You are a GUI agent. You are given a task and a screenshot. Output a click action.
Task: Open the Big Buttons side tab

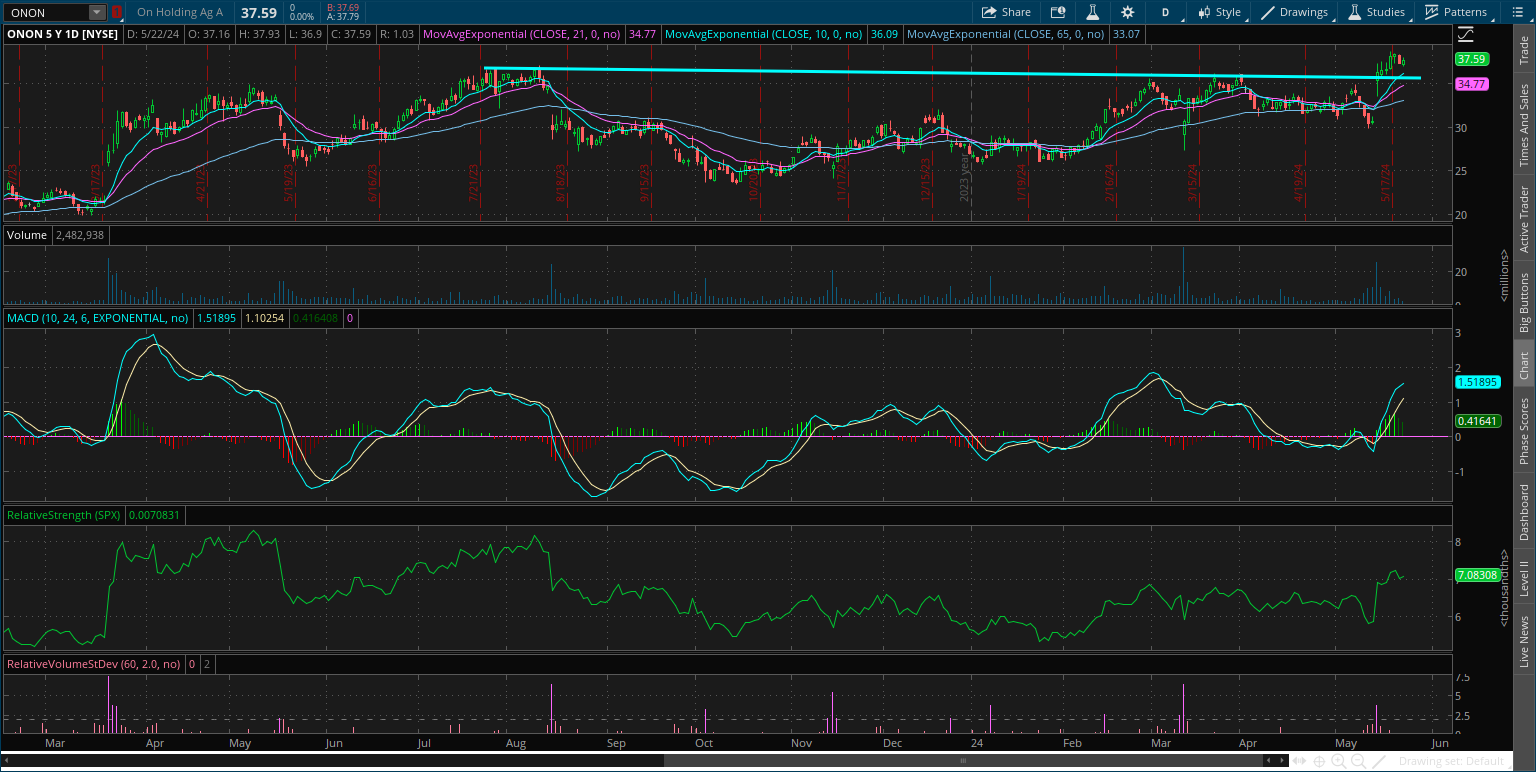point(1524,302)
